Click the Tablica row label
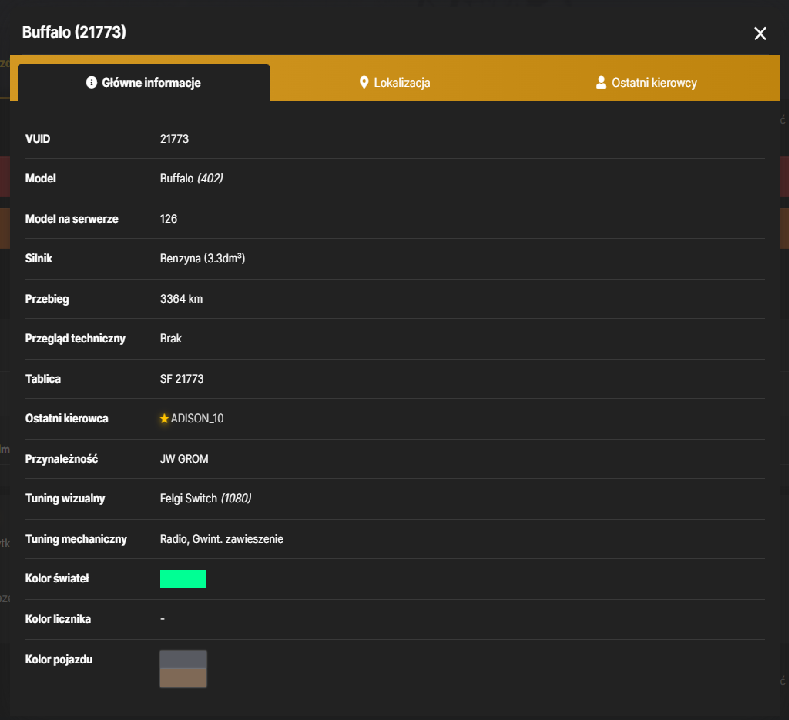789x720 pixels. 43,379
